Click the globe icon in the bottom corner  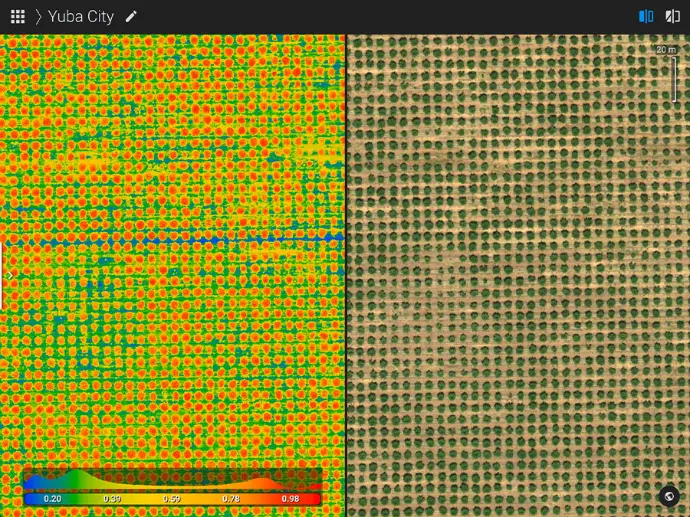pyautogui.click(x=669, y=497)
